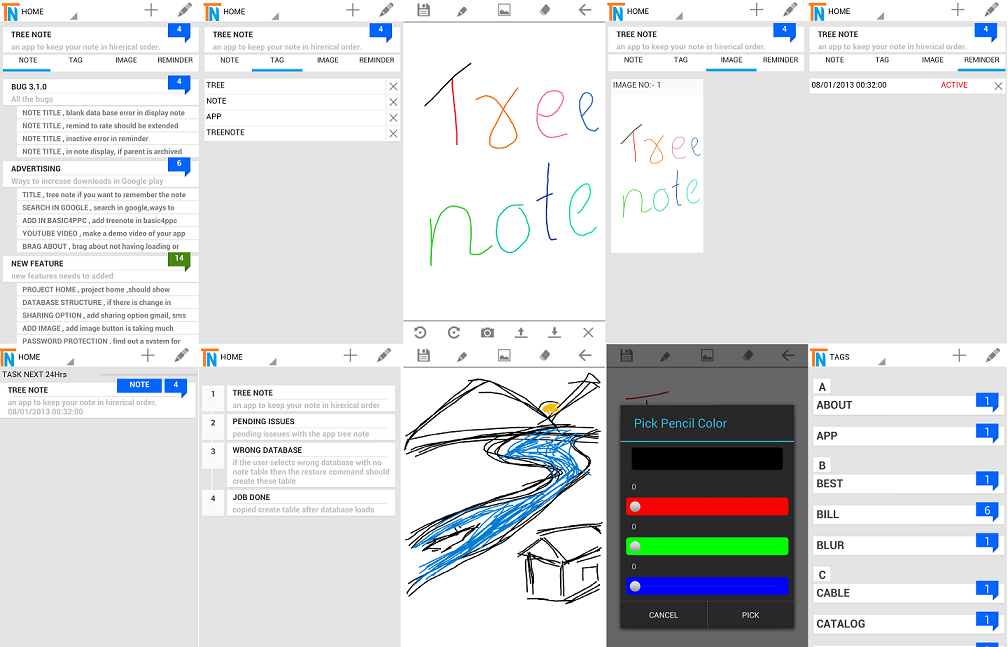Viewport: 1008px width, 647px height.
Task: Tap the download arrow icon below the drawing
Action: click(x=554, y=333)
